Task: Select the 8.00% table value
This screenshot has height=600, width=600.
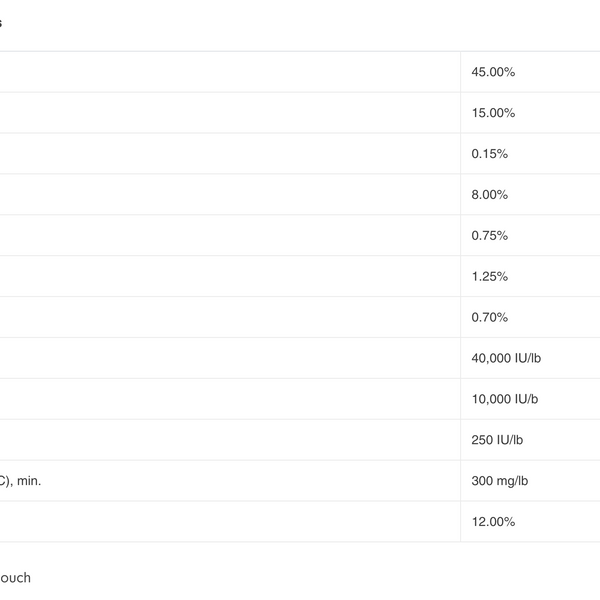Action: pos(490,195)
